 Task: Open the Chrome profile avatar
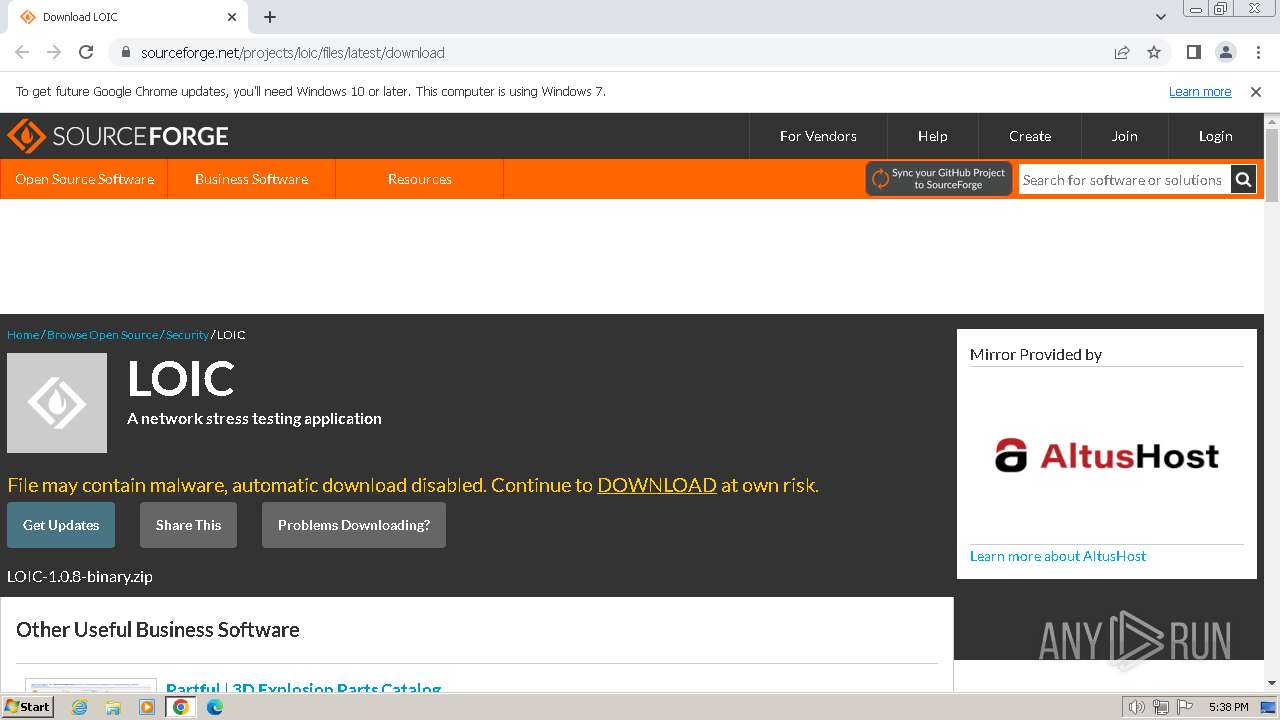(1225, 52)
